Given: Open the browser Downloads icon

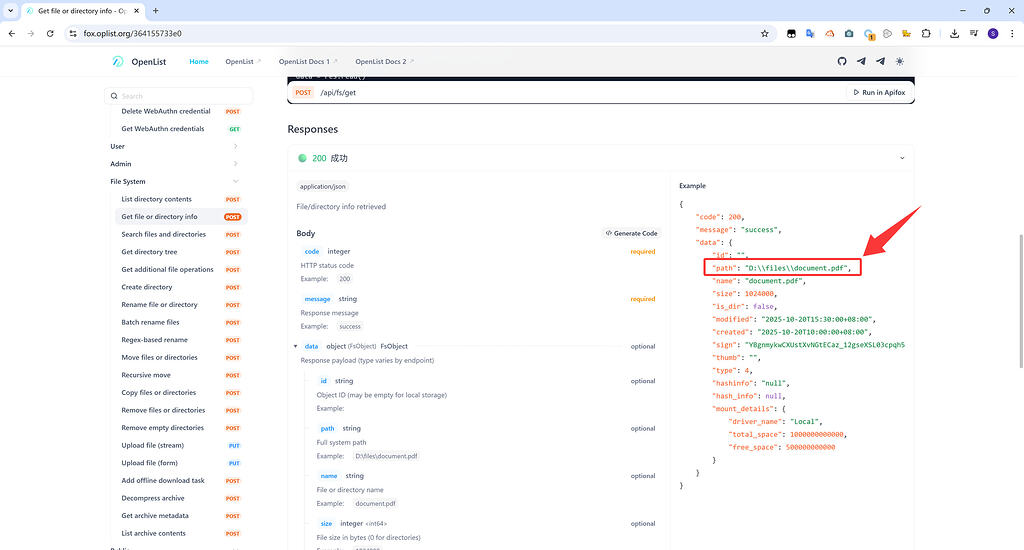Looking at the screenshot, I should 954,33.
